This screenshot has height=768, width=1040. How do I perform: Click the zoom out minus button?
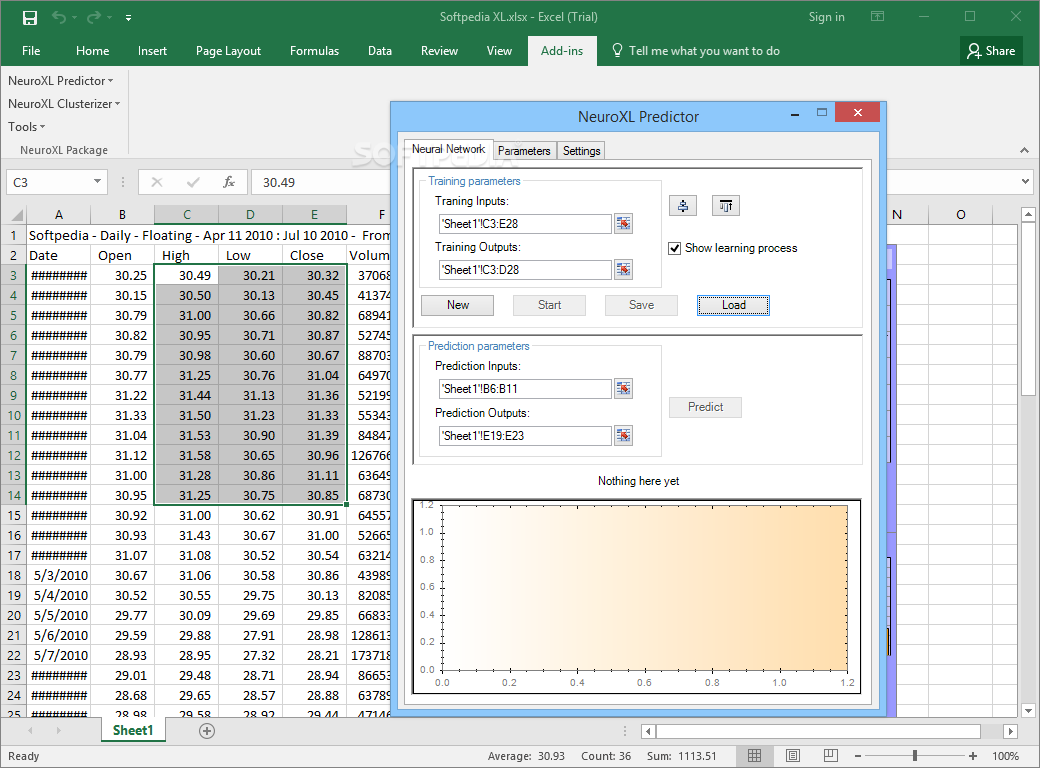click(x=858, y=756)
